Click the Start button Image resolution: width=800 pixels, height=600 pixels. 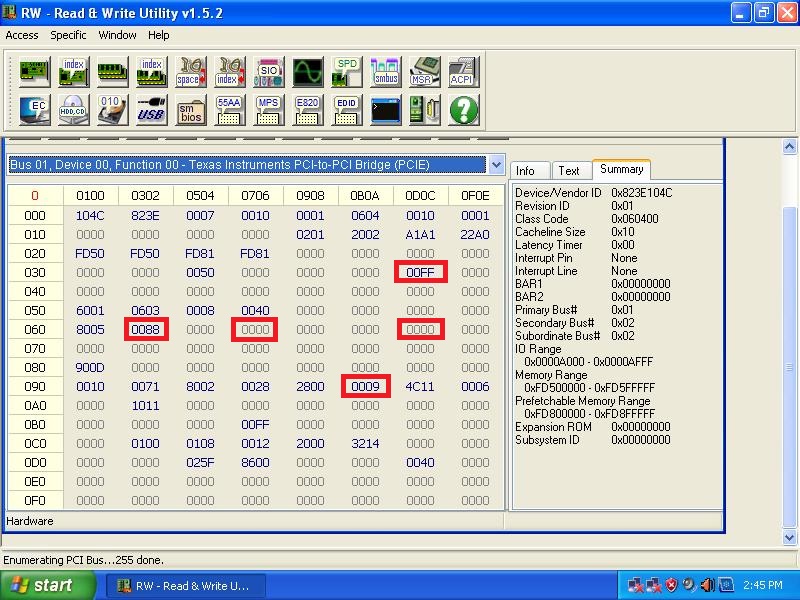[x=48, y=585]
